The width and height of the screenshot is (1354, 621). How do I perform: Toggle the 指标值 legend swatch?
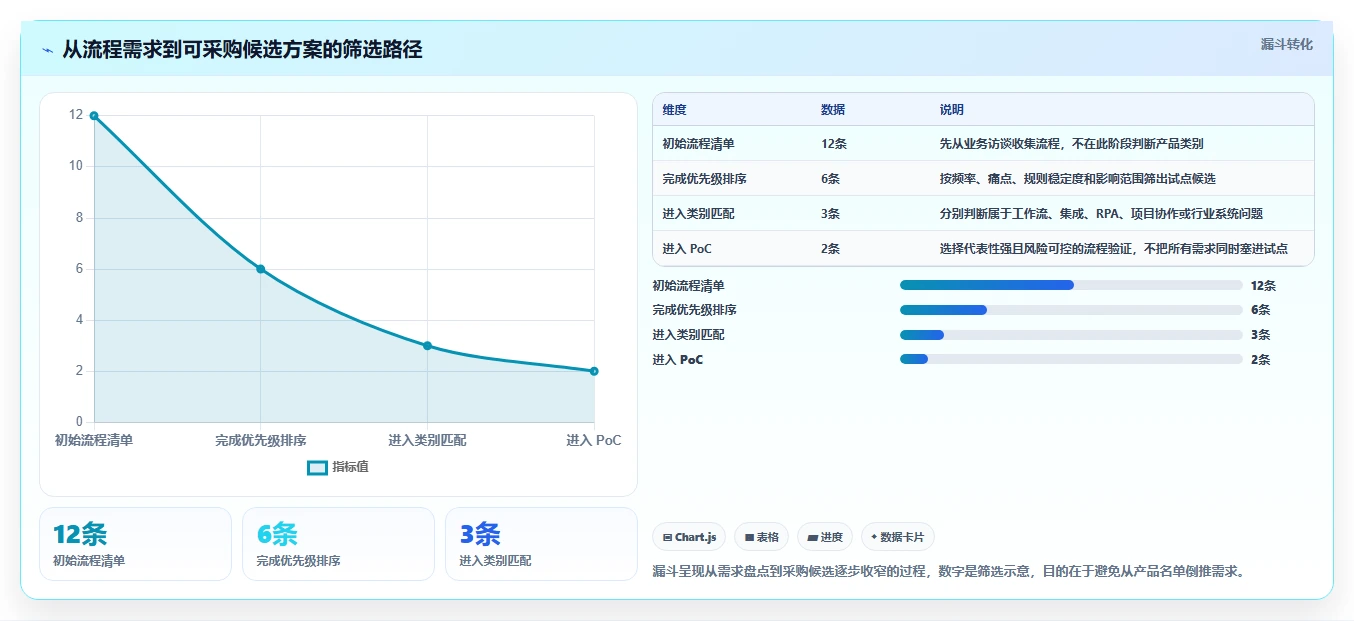(x=317, y=467)
